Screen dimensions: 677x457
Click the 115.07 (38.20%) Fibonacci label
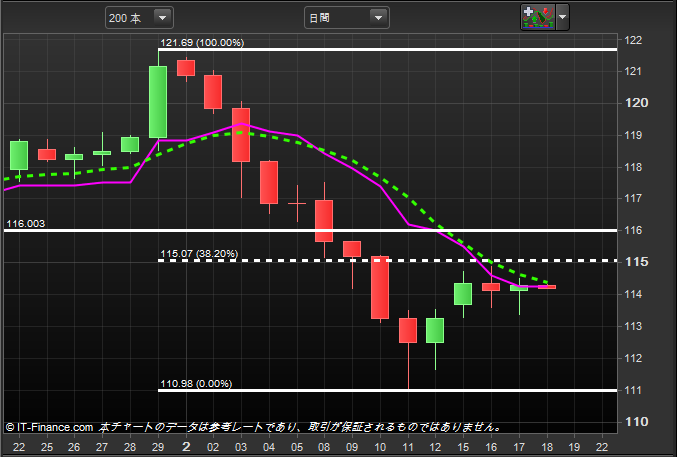(199, 254)
